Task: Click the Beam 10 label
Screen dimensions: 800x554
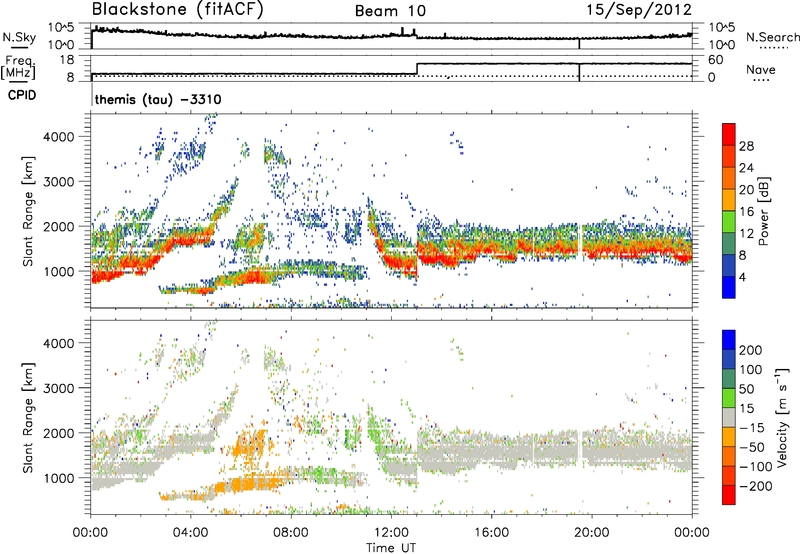Action: tap(390, 11)
